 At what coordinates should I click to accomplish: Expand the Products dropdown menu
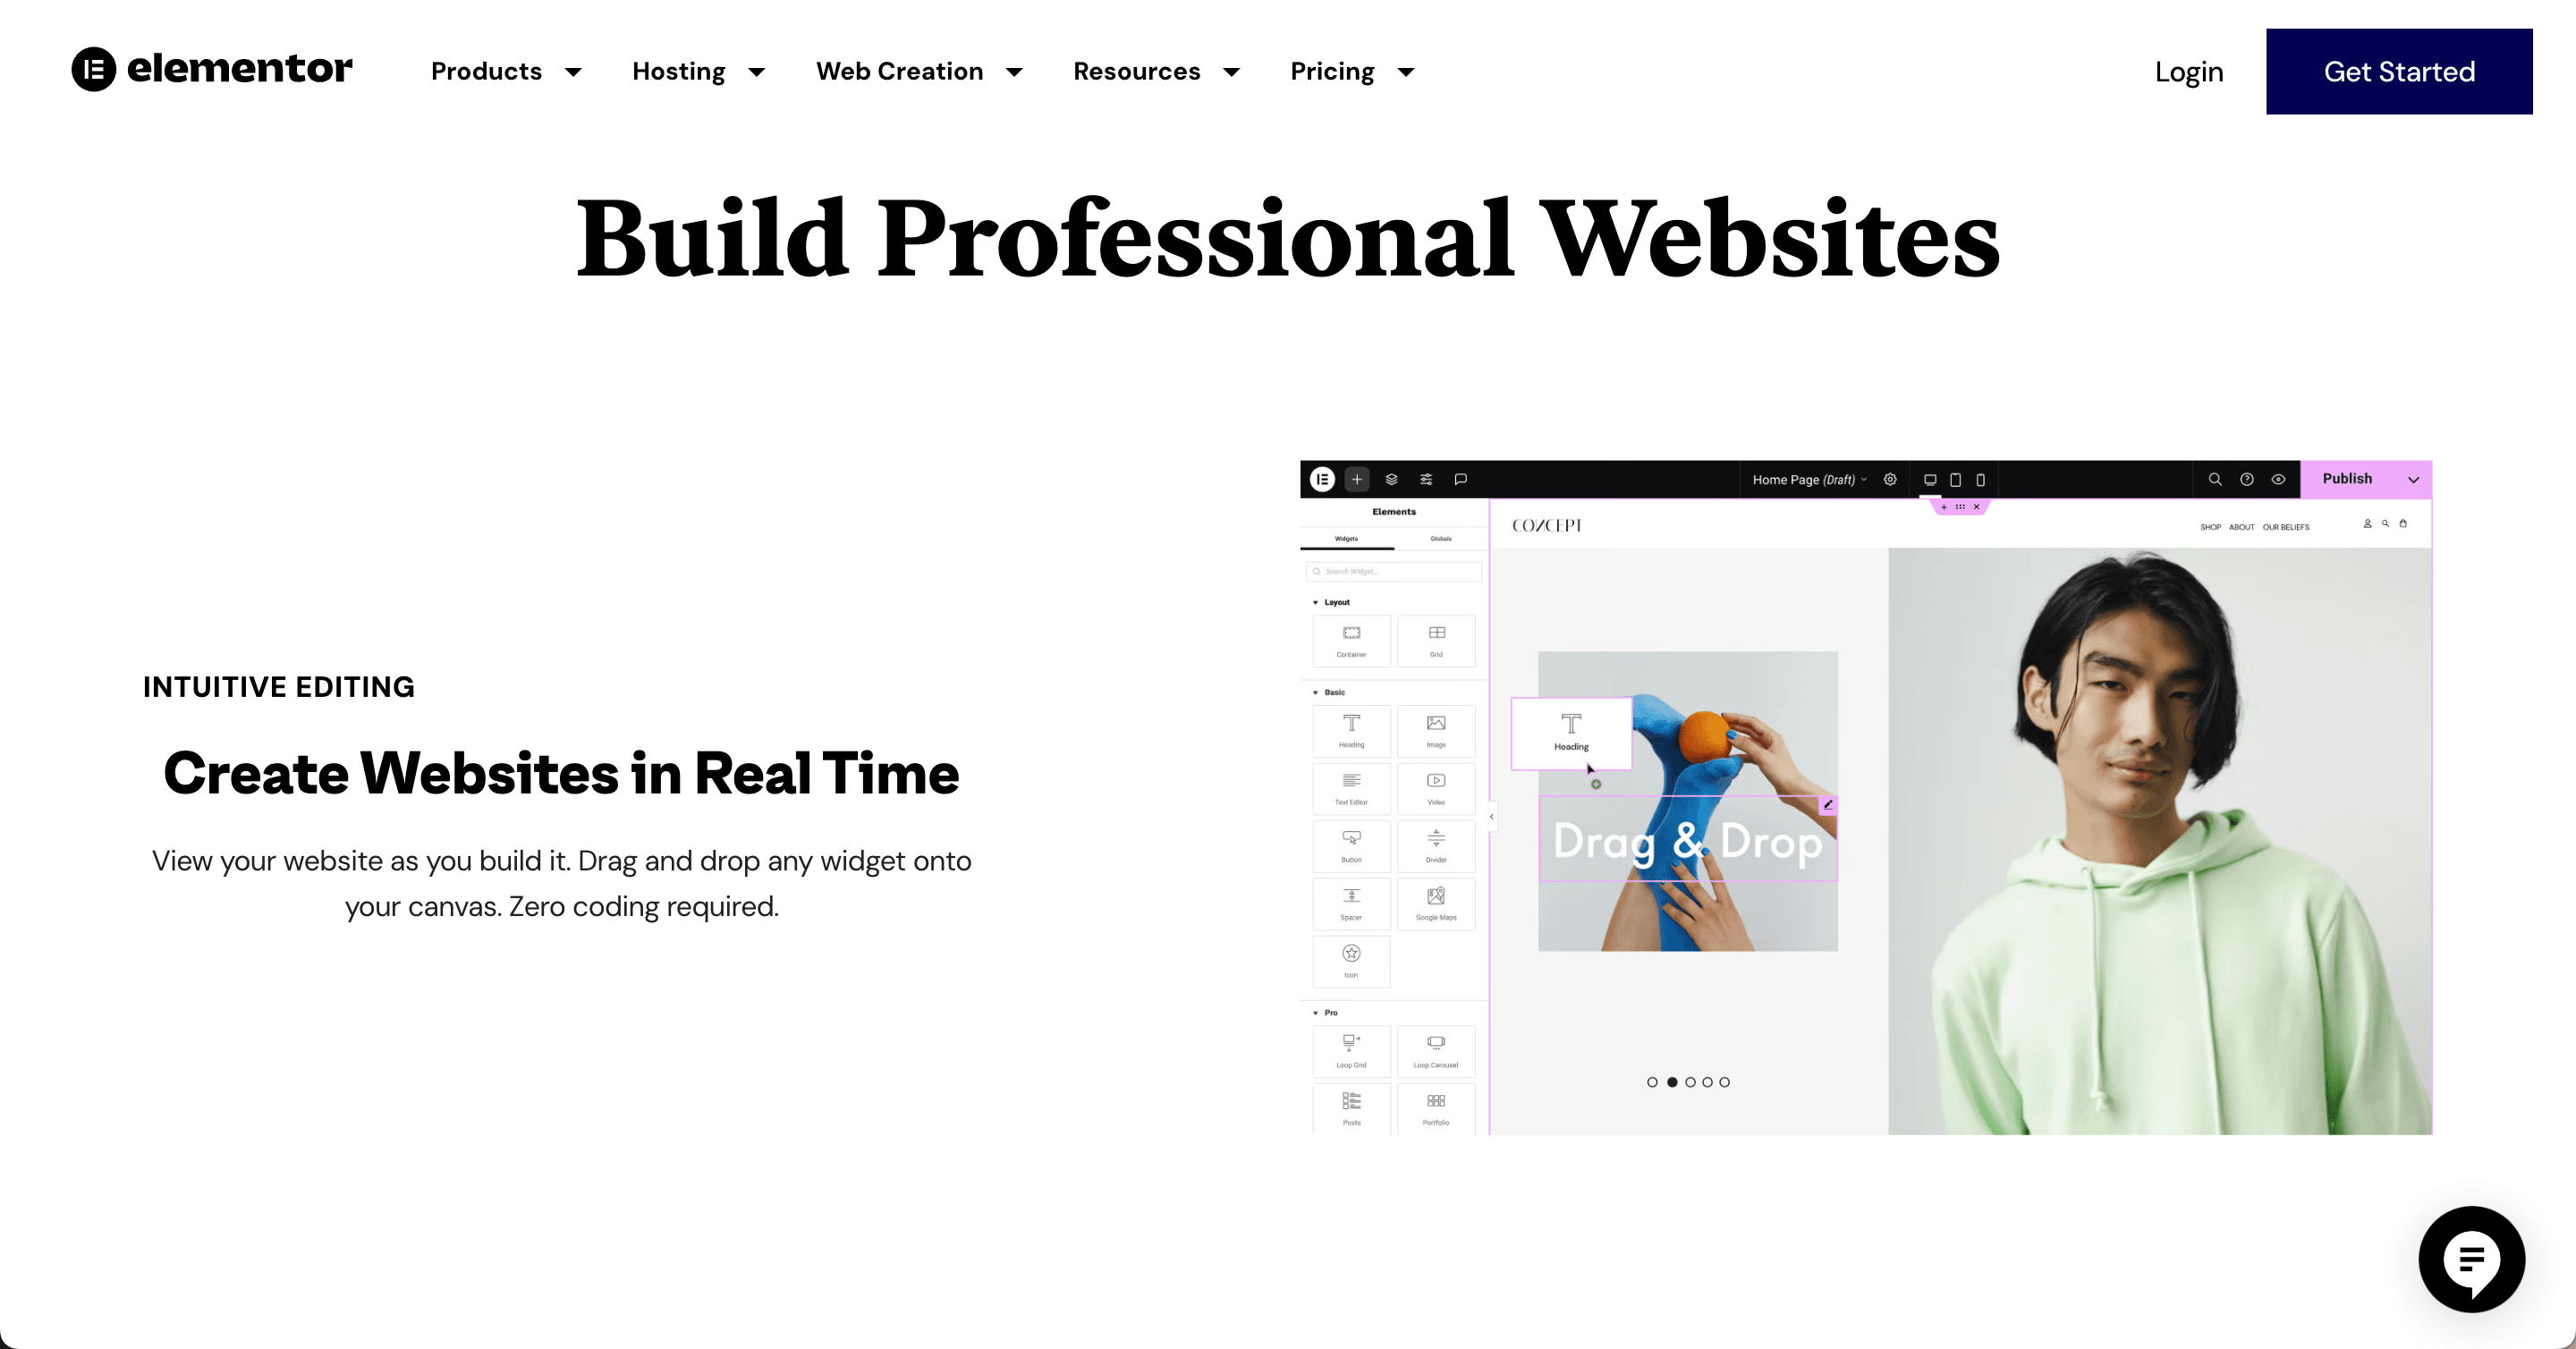click(504, 72)
